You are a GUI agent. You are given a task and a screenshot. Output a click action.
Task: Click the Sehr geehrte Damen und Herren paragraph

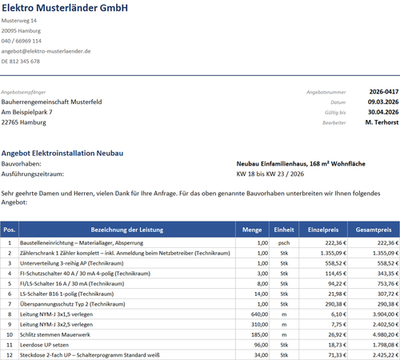tap(191, 198)
